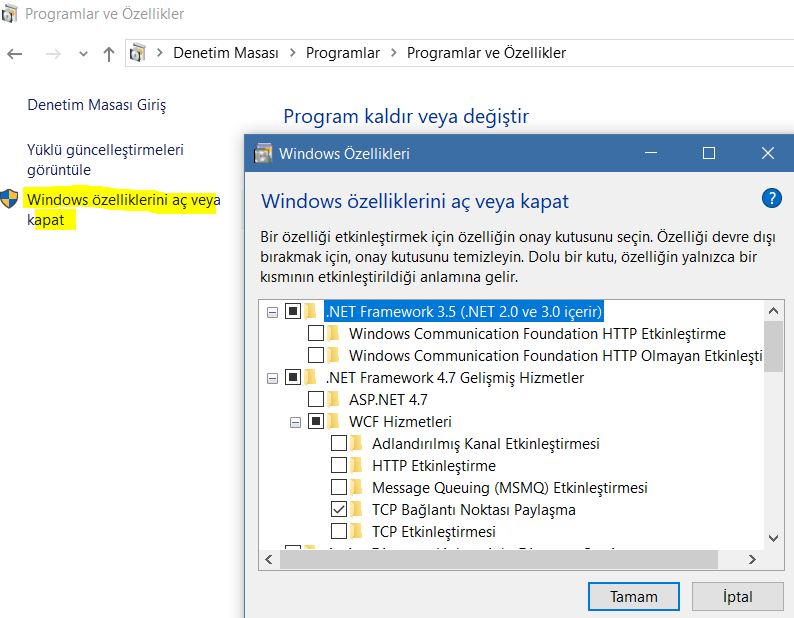Image resolution: width=794 pixels, height=618 pixels.
Task: Open the recent locations dropdown chevron
Action: coord(84,54)
